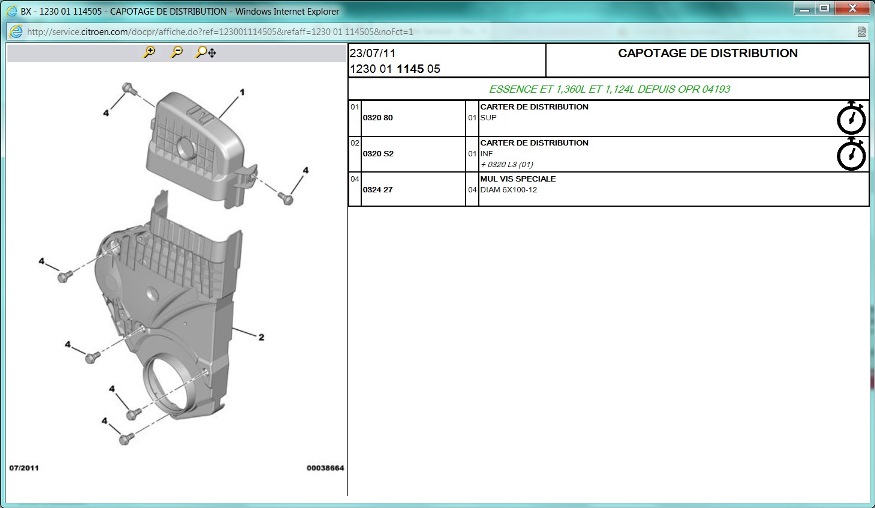Click the 07/2011 diagram date label
Image resolution: width=875 pixels, height=508 pixels.
coord(24,468)
